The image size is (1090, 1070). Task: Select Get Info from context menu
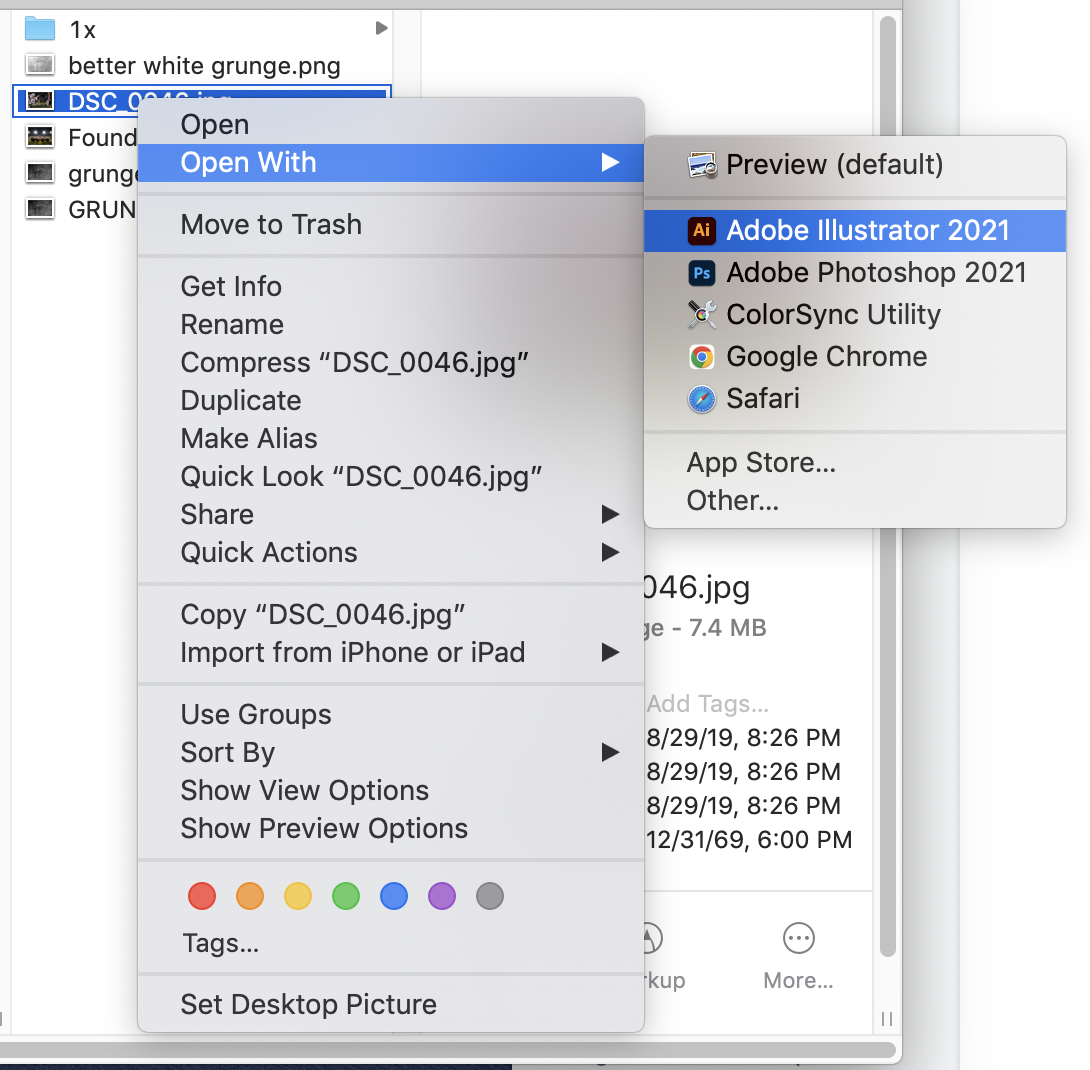click(x=231, y=287)
